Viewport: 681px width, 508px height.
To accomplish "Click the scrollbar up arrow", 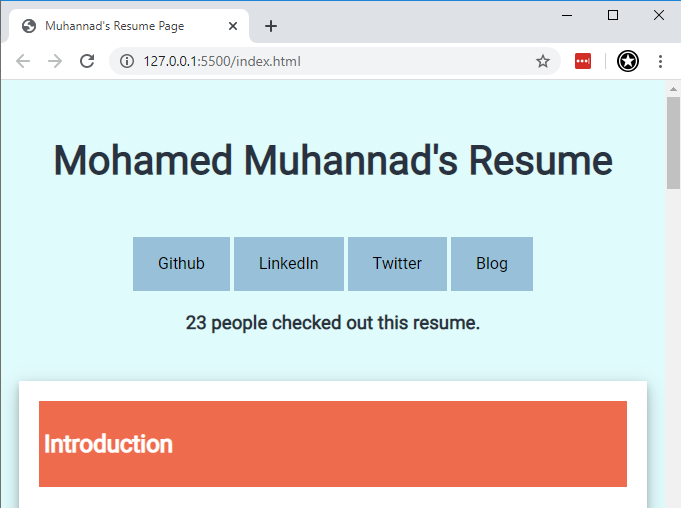I will click(x=673, y=88).
